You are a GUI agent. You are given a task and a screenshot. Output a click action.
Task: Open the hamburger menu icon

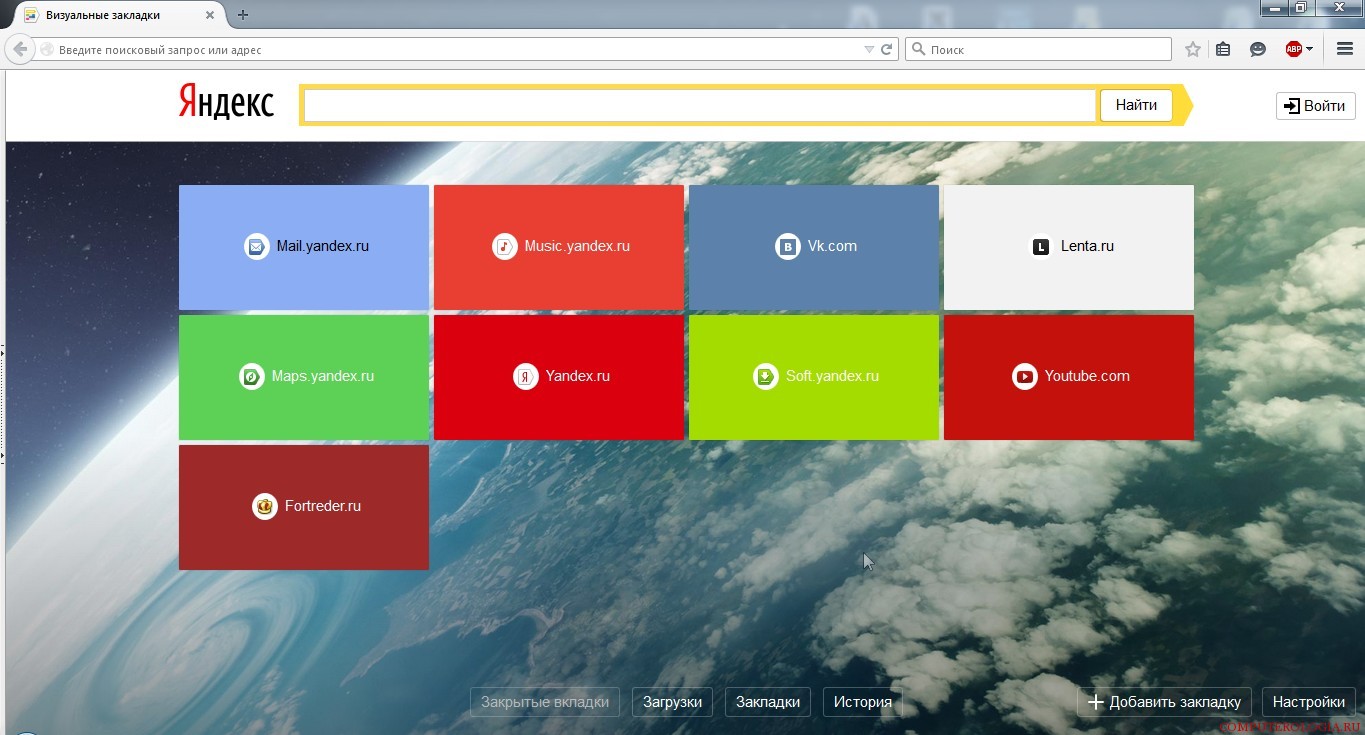point(1345,49)
